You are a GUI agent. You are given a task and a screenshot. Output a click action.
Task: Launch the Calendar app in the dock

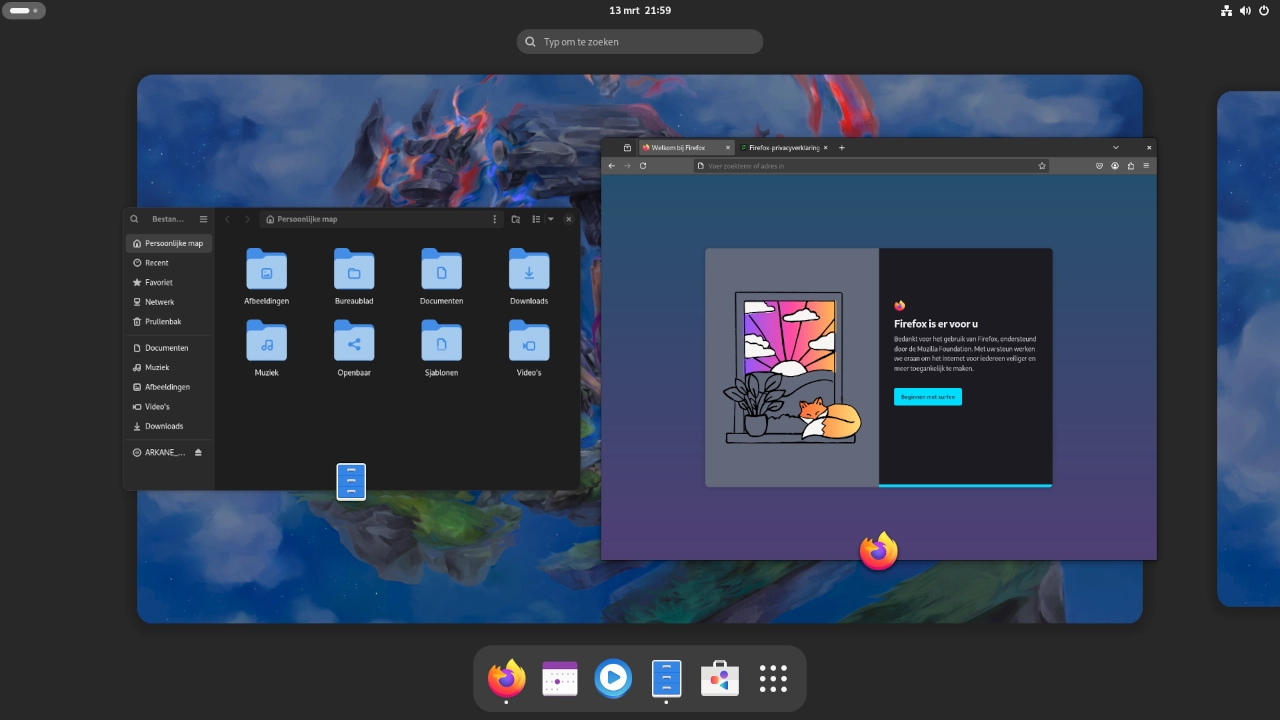coord(560,679)
